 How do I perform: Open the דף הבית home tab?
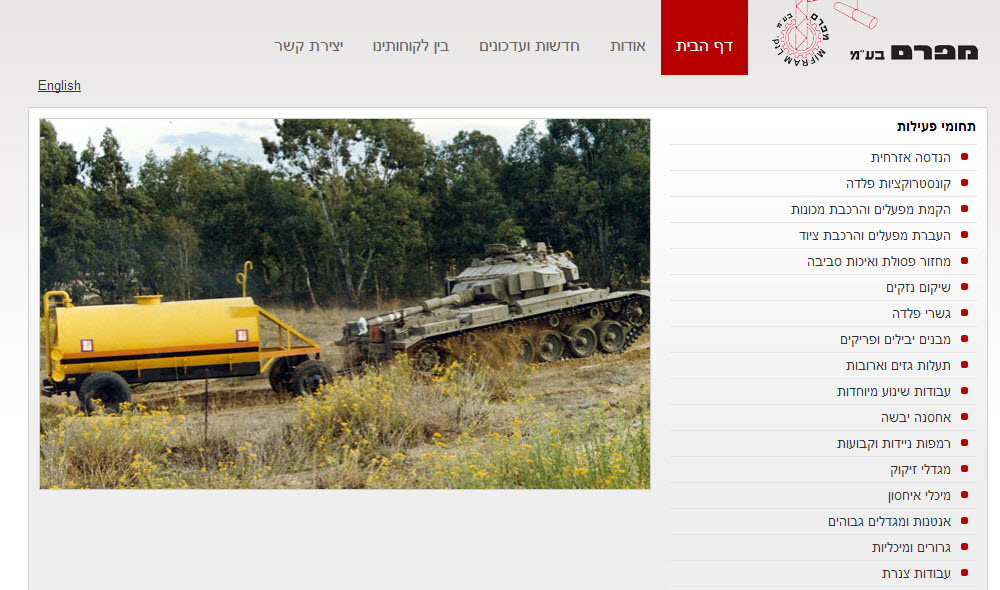click(x=704, y=46)
